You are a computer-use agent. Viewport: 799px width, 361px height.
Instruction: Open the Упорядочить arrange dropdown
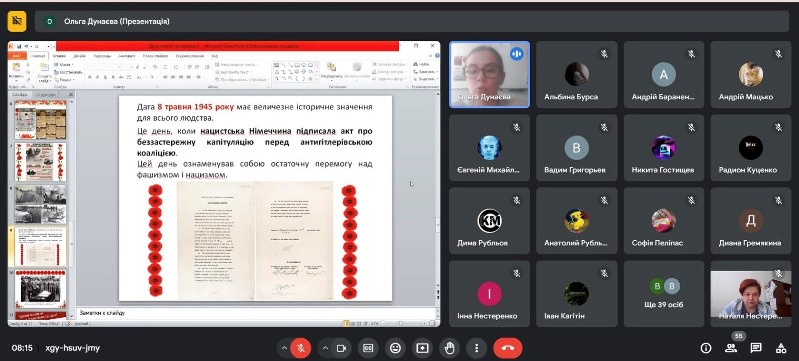(x=332, y=71)
